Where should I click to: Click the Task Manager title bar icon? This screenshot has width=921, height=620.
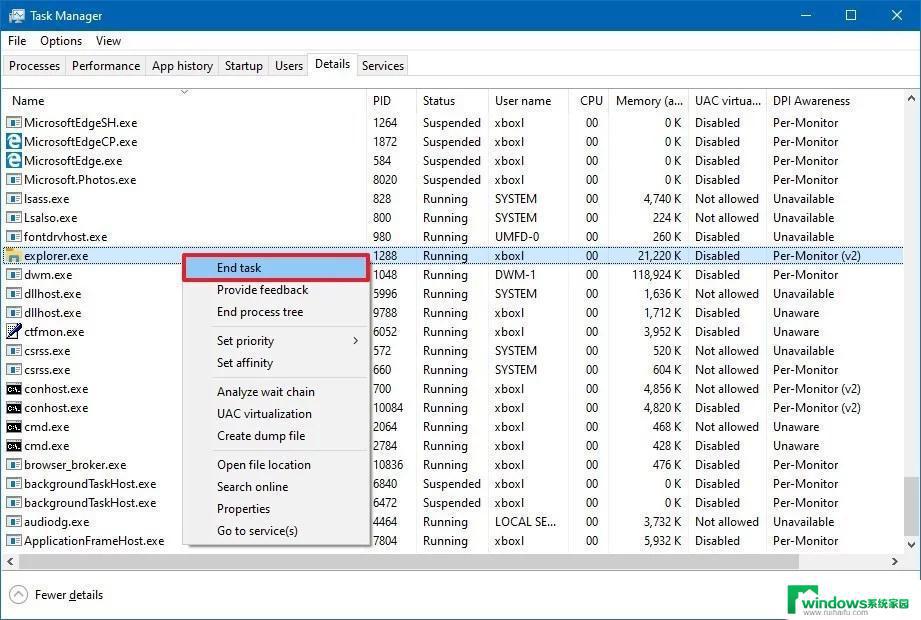(17, 16)
